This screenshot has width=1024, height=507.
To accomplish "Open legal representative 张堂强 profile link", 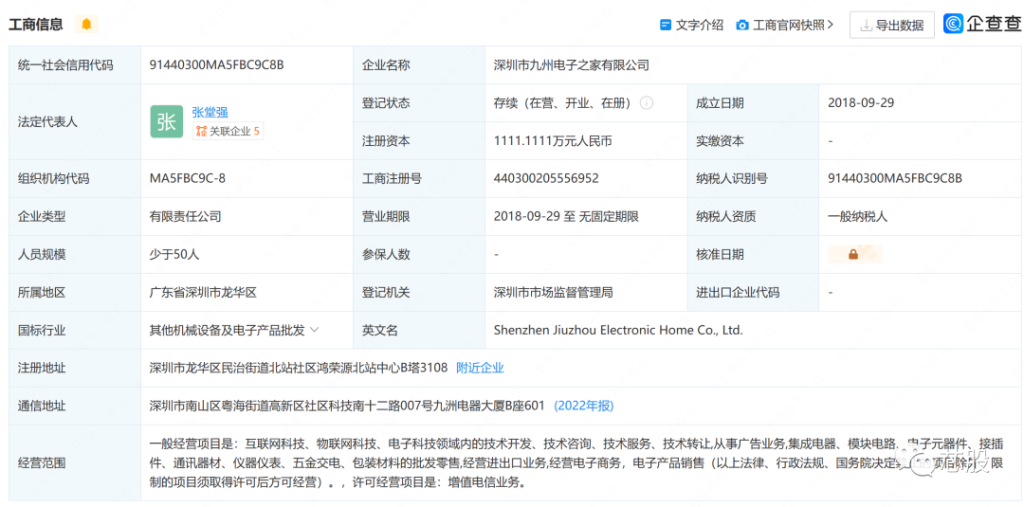I will [210, 112].
